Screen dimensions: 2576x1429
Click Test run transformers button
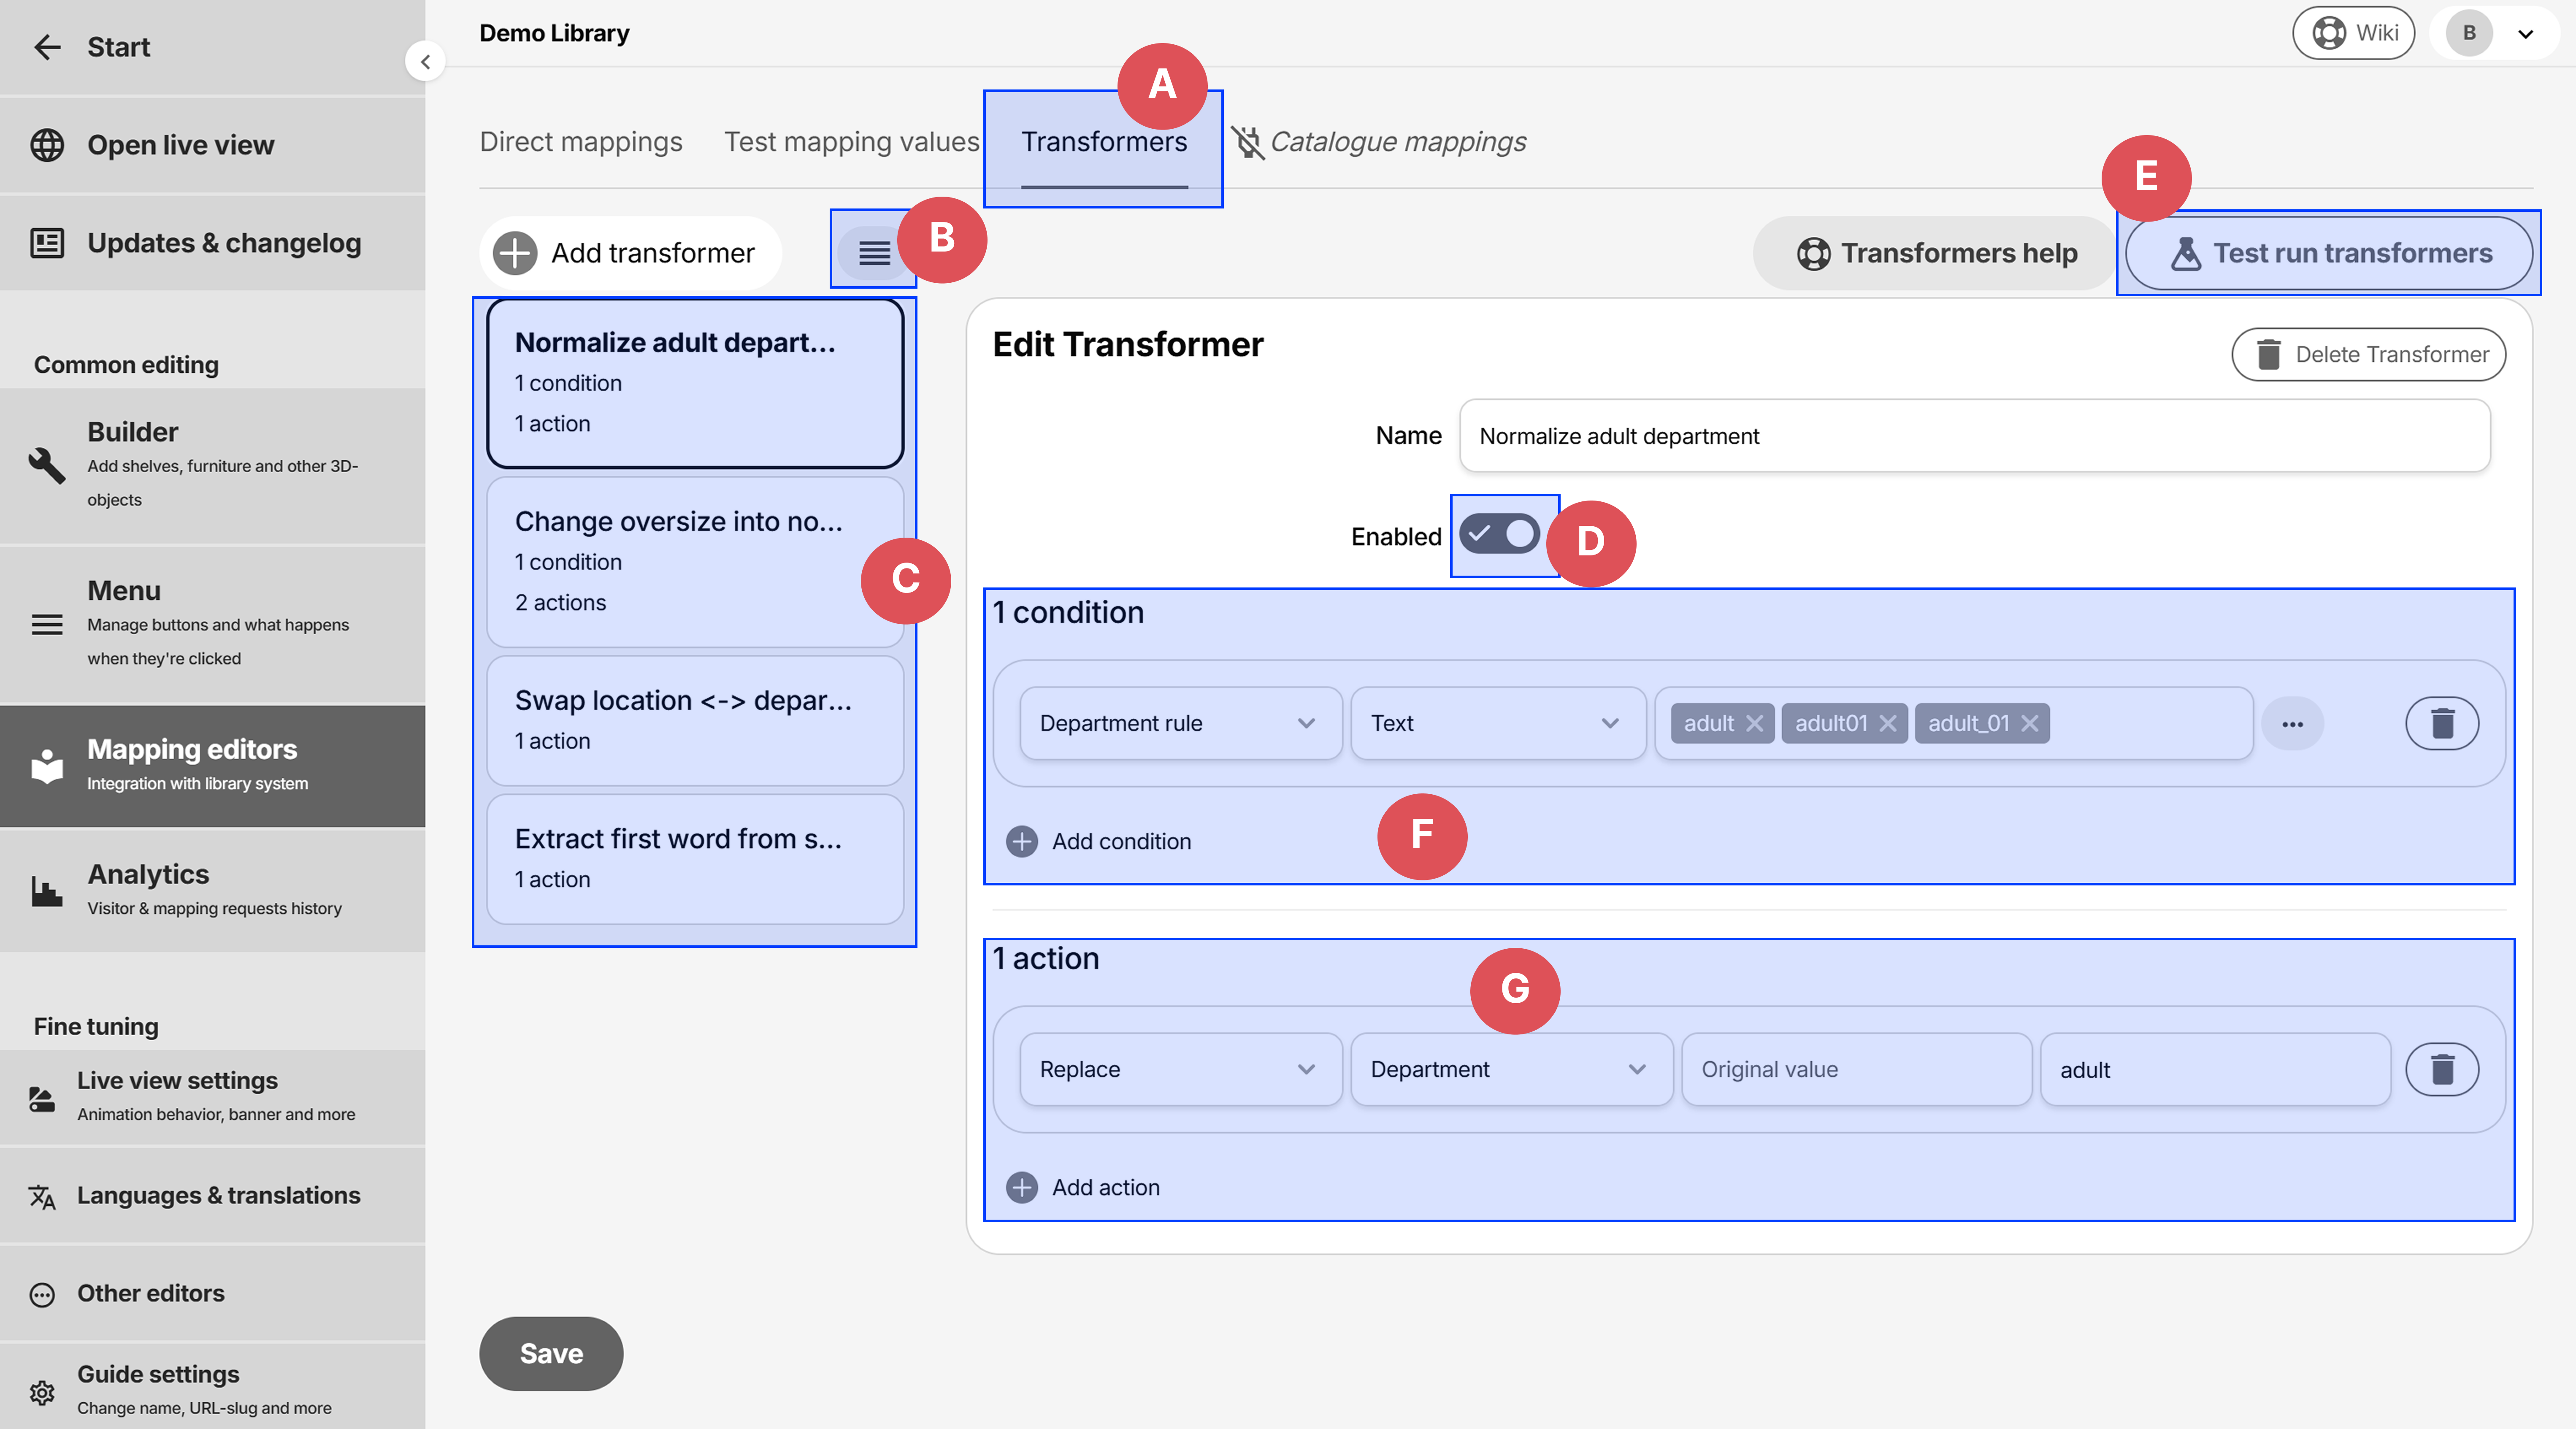coord(2329,253)
